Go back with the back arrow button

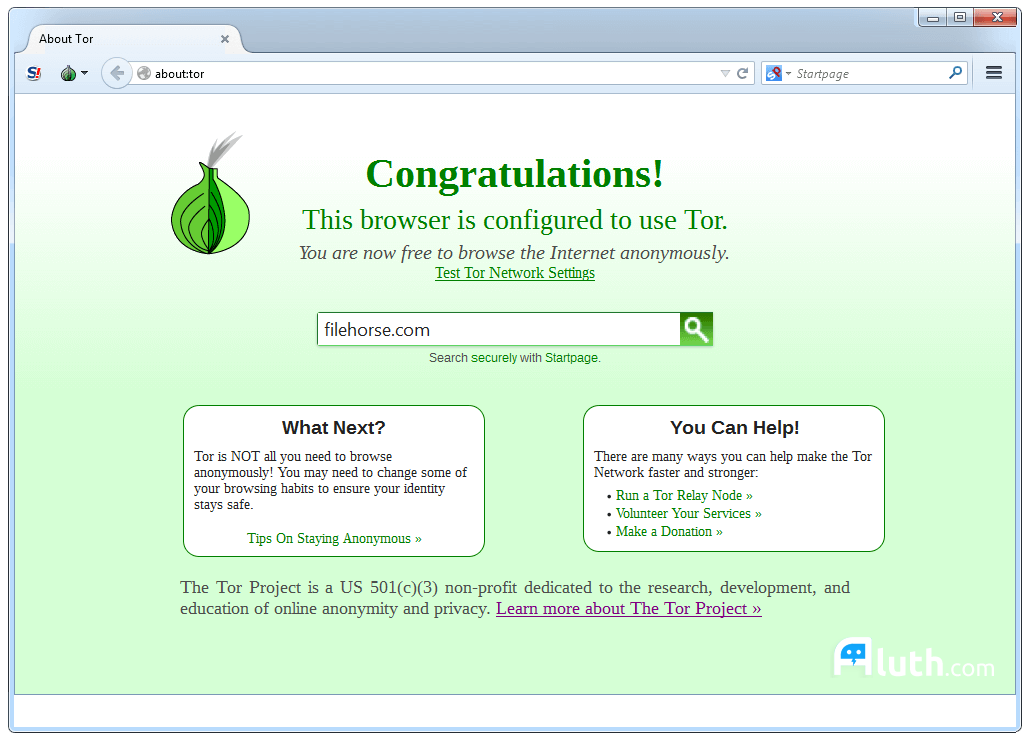coord(117,73)
